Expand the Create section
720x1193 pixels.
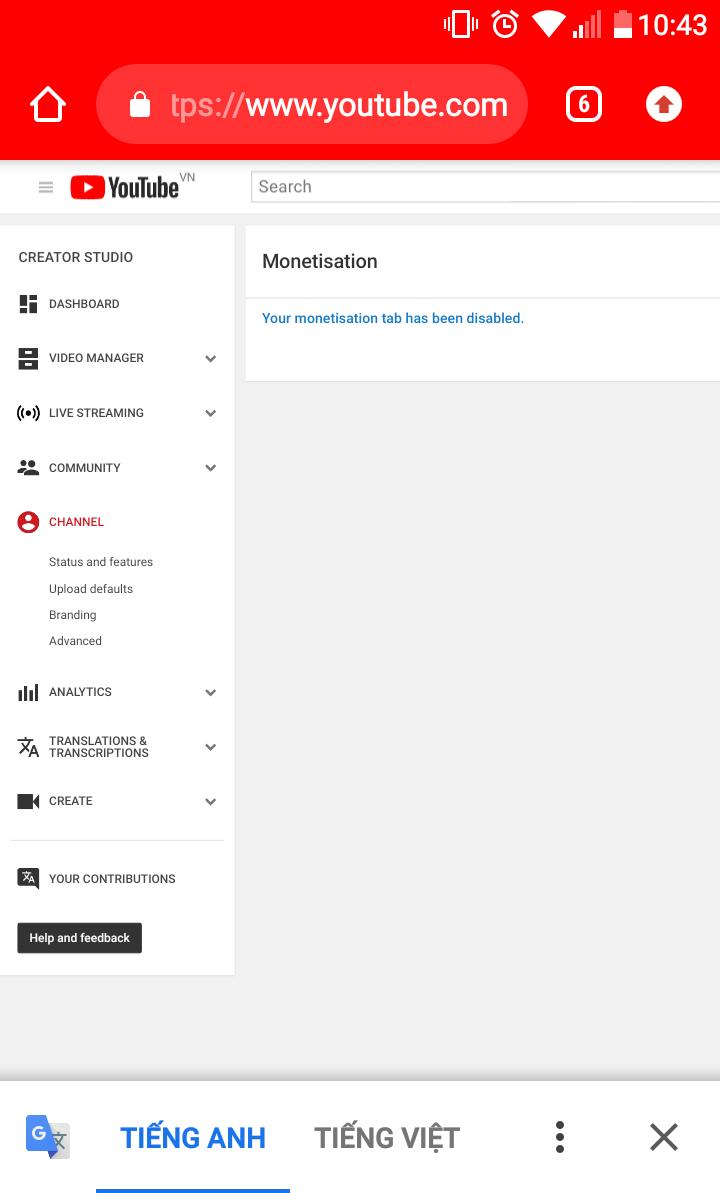(211, 801)
